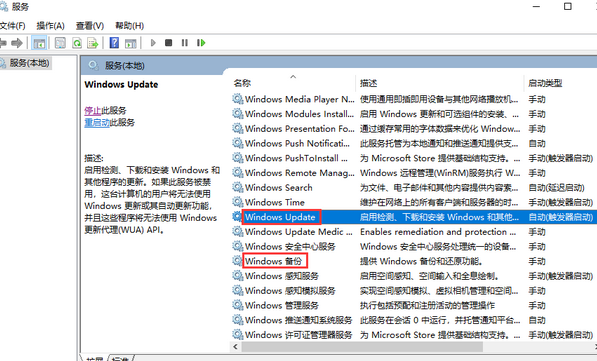Viewport: 597px width, 361px height.
Task: Restart service using the green restart icon
Action: click(x=201, y=43)
